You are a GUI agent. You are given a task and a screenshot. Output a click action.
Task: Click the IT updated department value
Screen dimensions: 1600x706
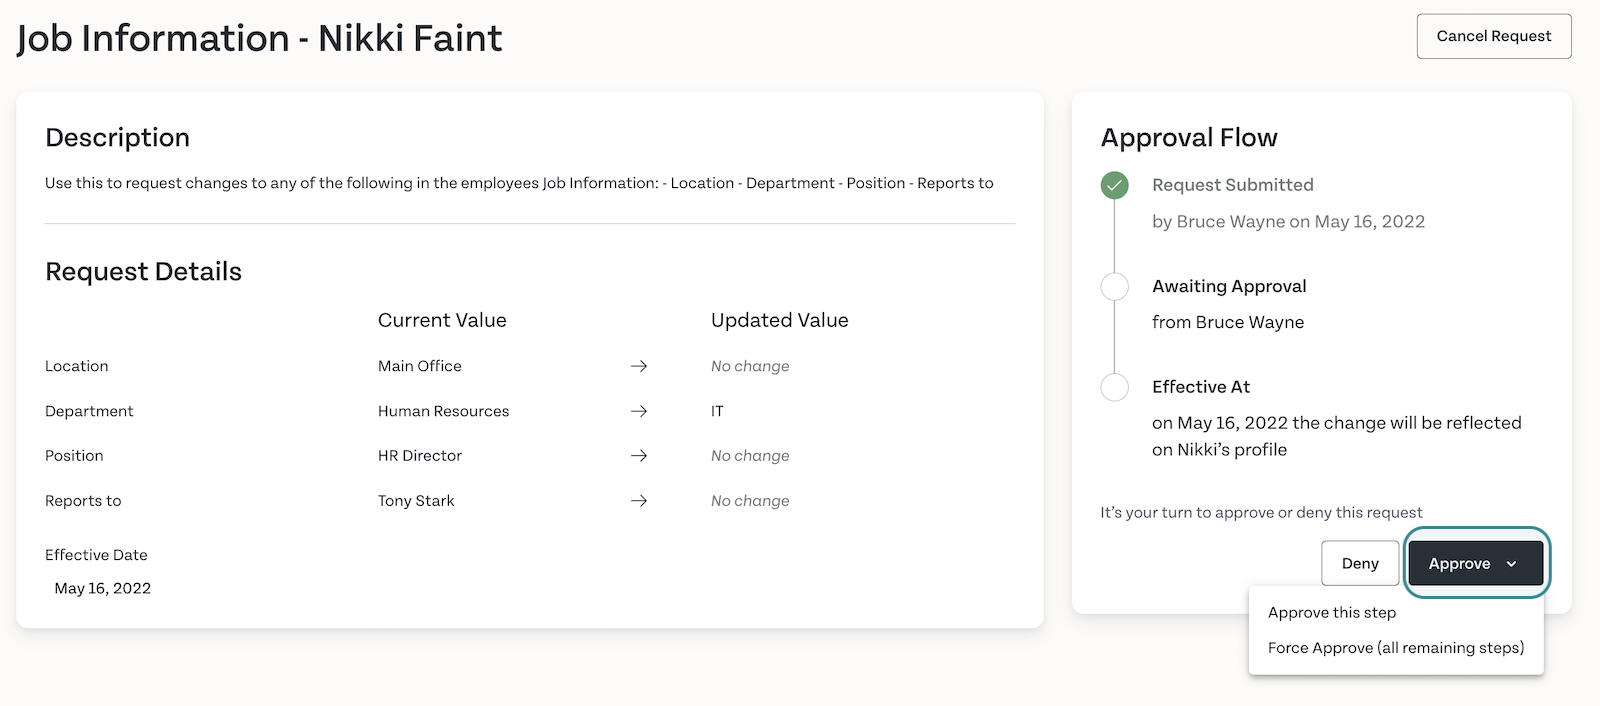click(x=717, y=411)
